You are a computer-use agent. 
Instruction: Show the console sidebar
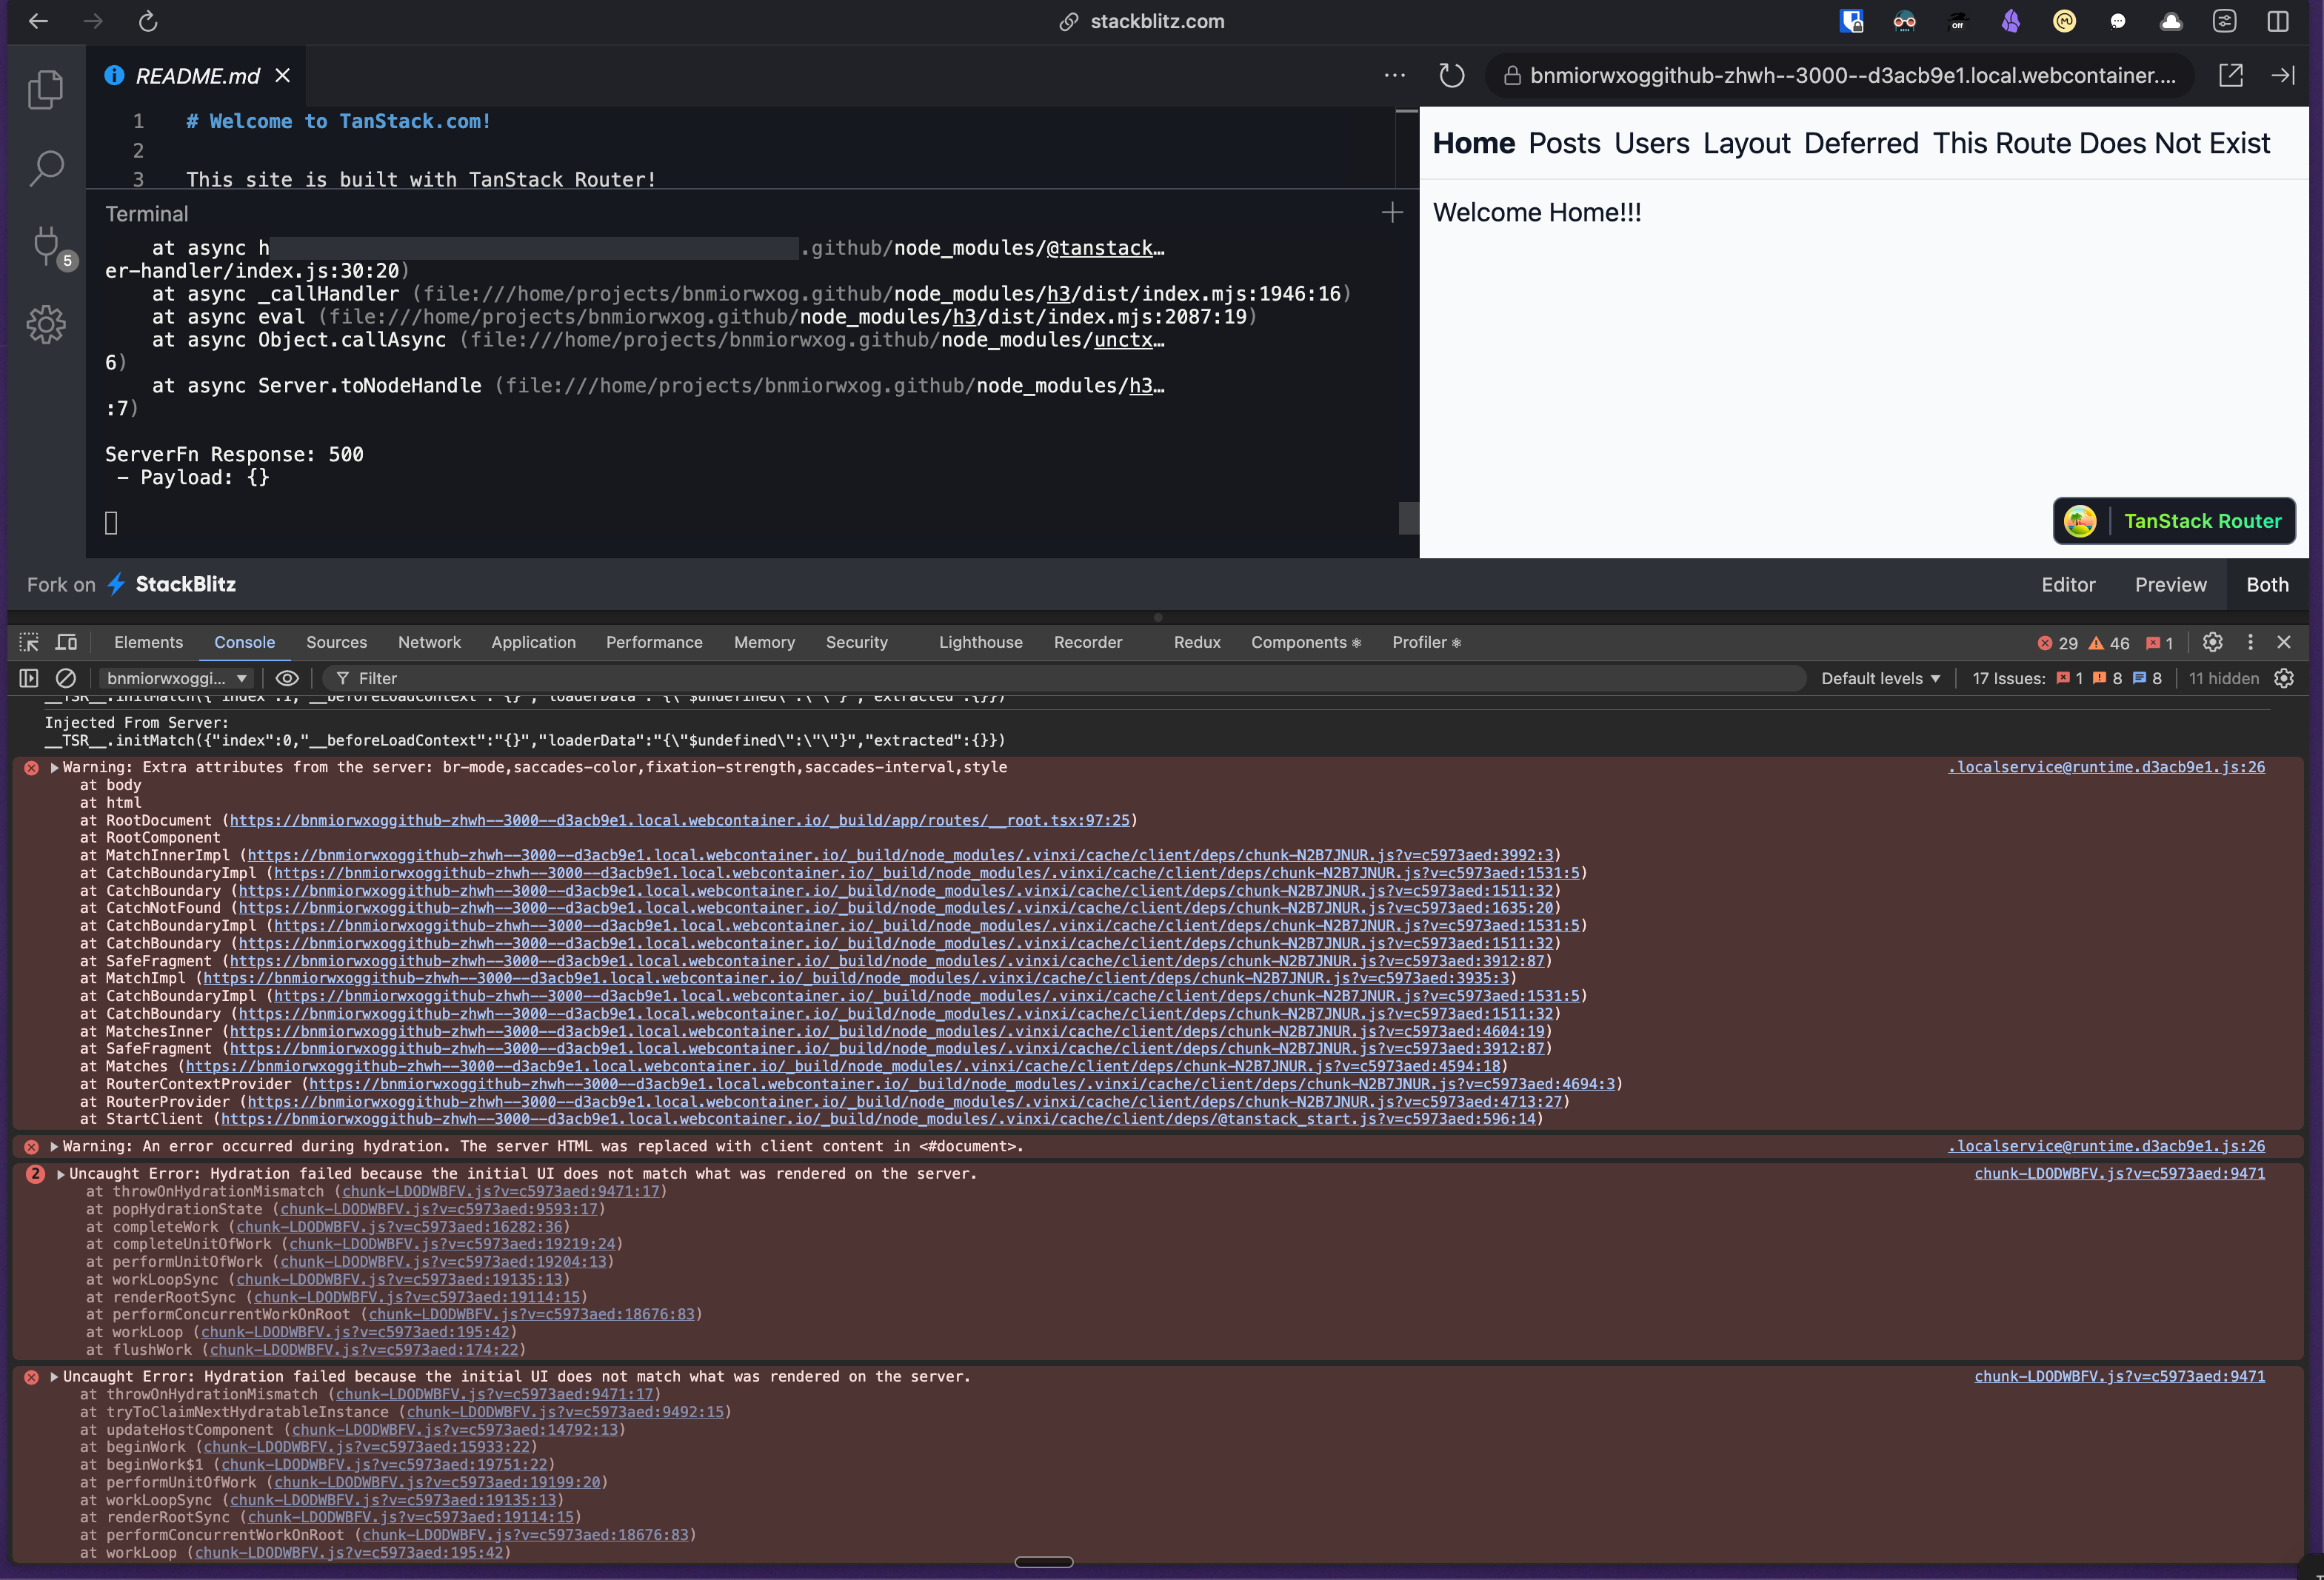pyautogui.click(x=29, y=678)
